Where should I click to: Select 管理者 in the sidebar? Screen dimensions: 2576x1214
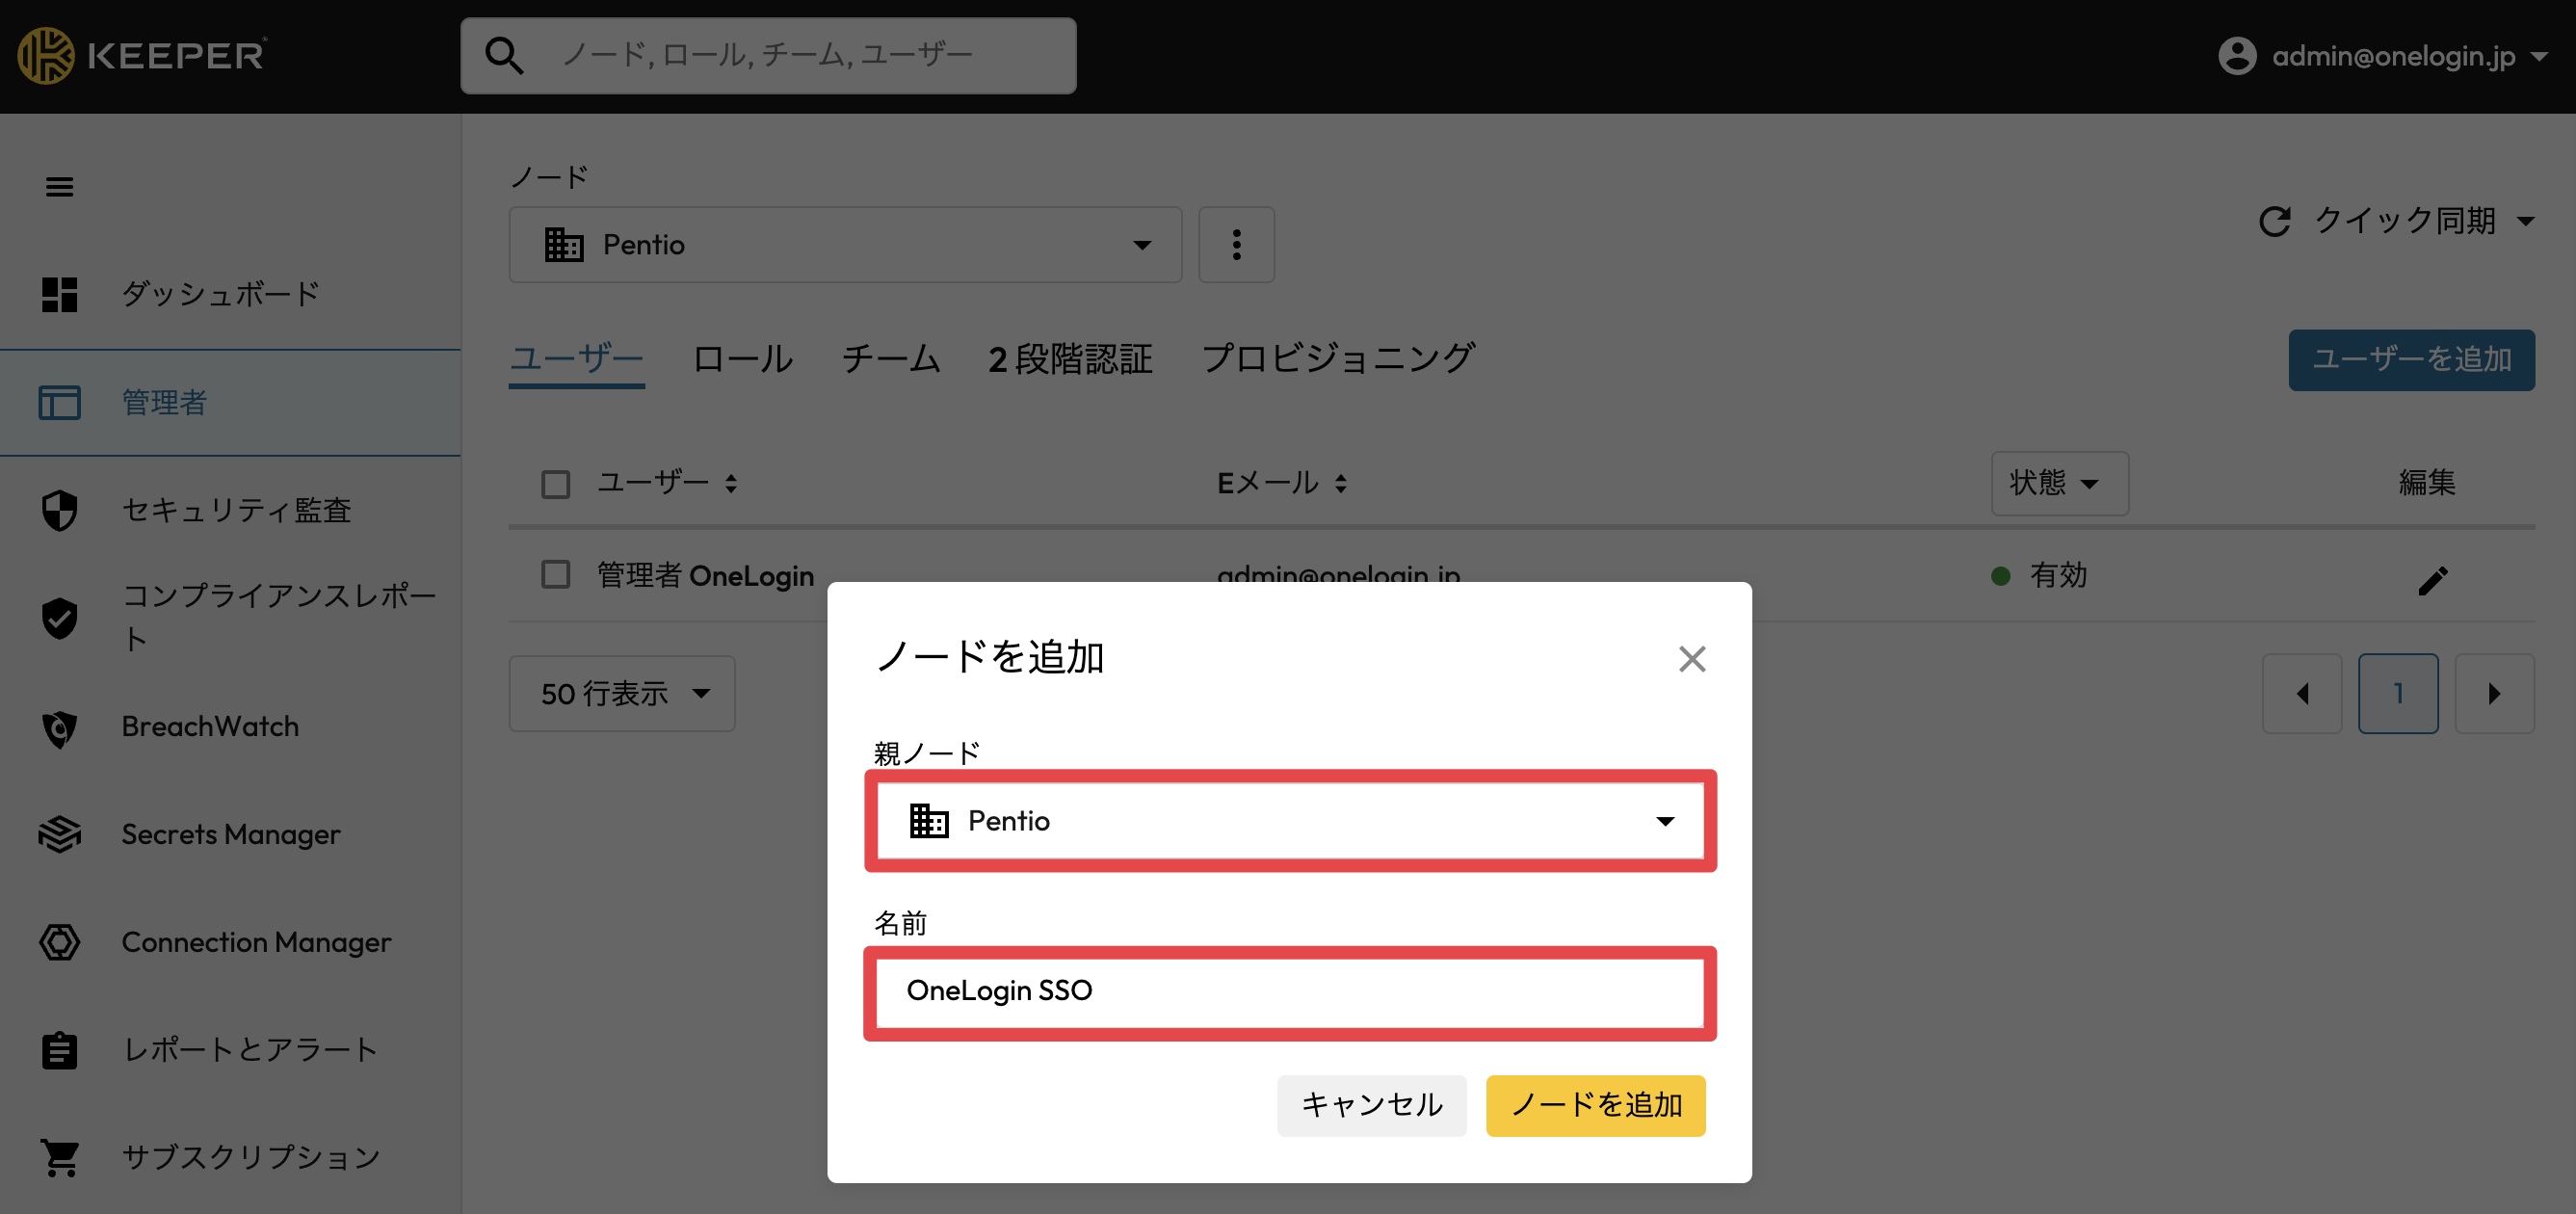point(230,402)
